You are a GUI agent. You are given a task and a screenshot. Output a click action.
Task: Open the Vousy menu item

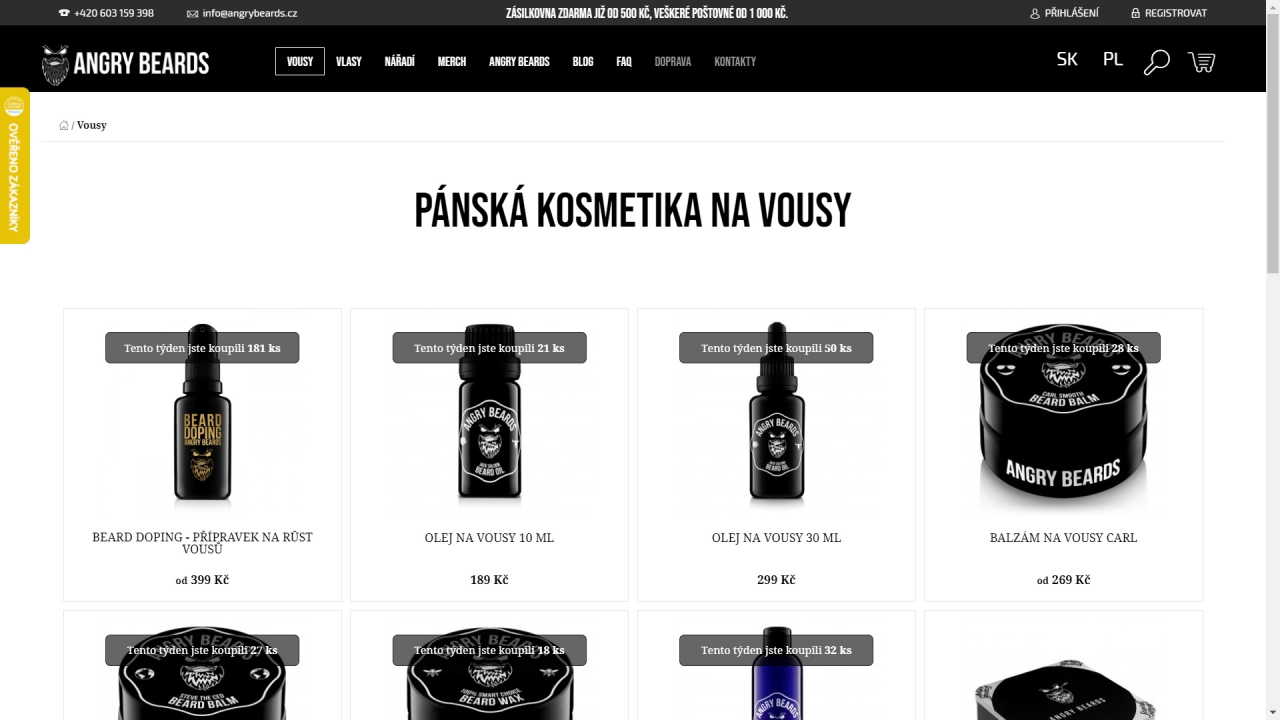(x=300, y=61)
